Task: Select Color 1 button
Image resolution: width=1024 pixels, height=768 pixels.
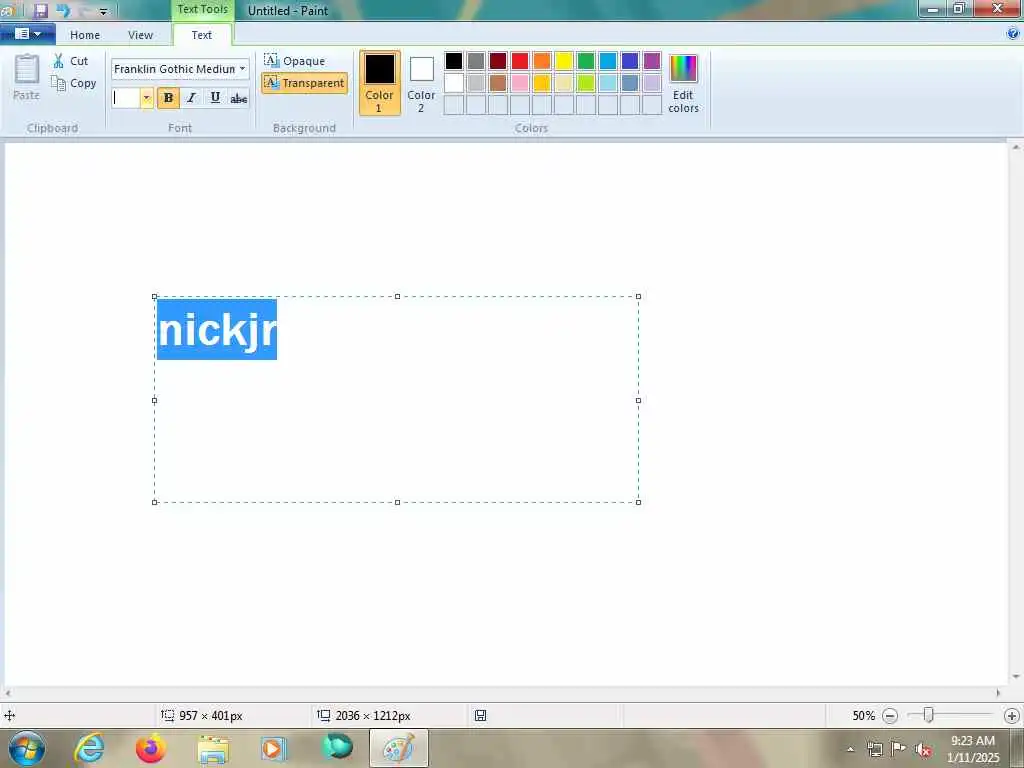Action: (x=379, y=83)
